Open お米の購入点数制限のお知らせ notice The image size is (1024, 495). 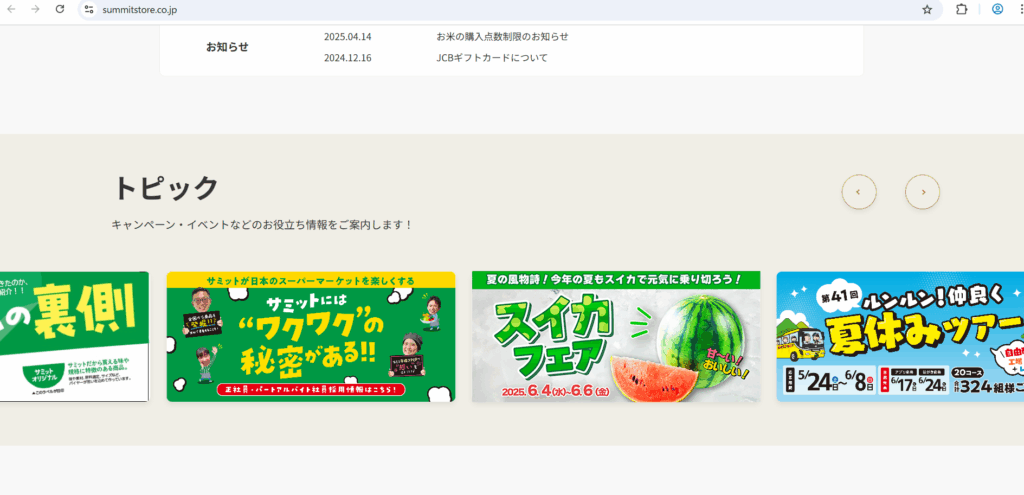(502, 37)
